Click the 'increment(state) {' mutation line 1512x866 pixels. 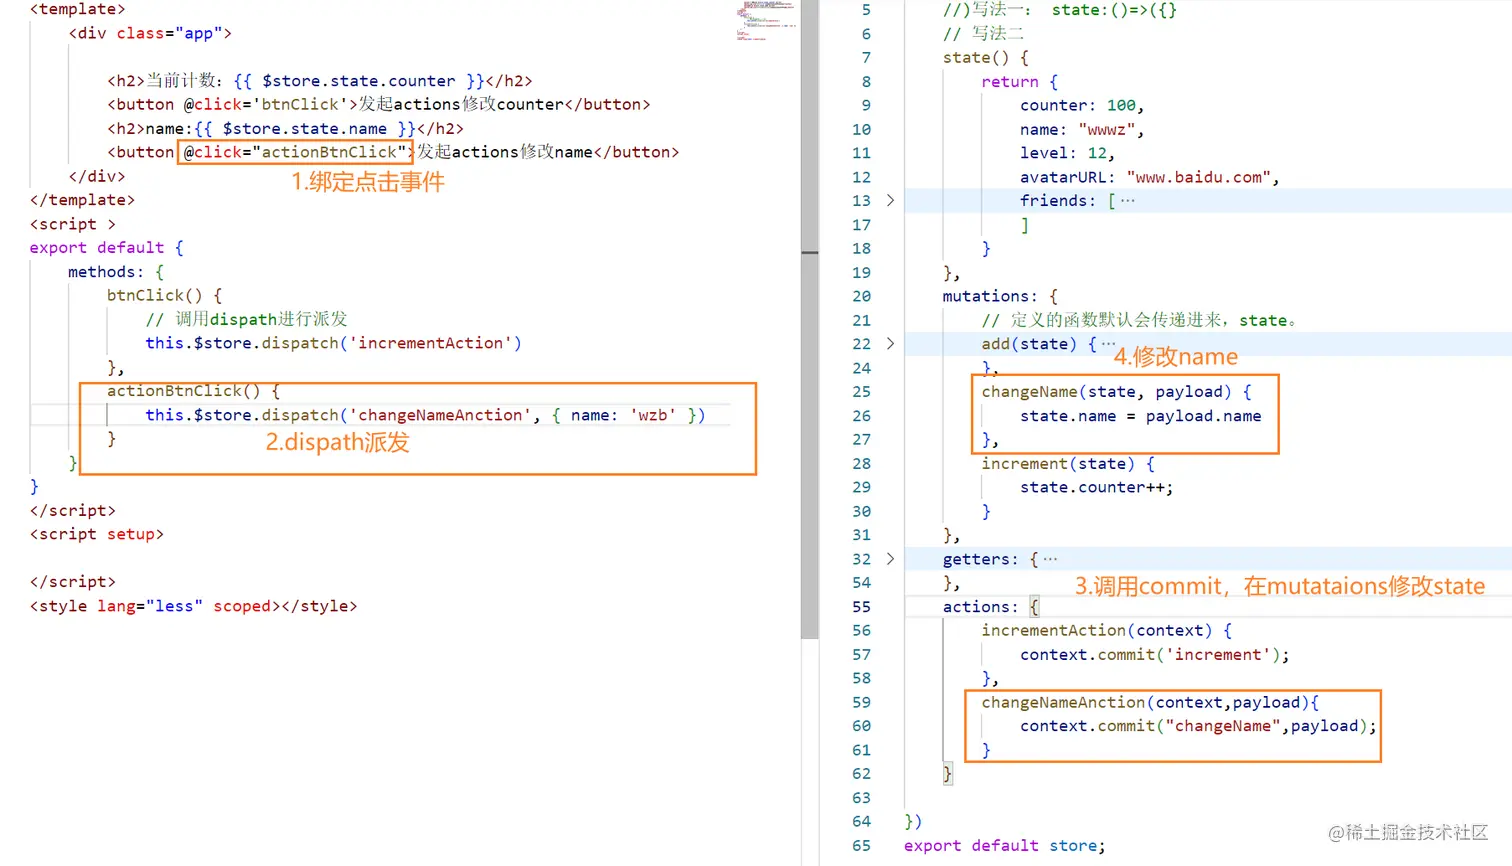pyautogui.click(x=1068, y=464)
